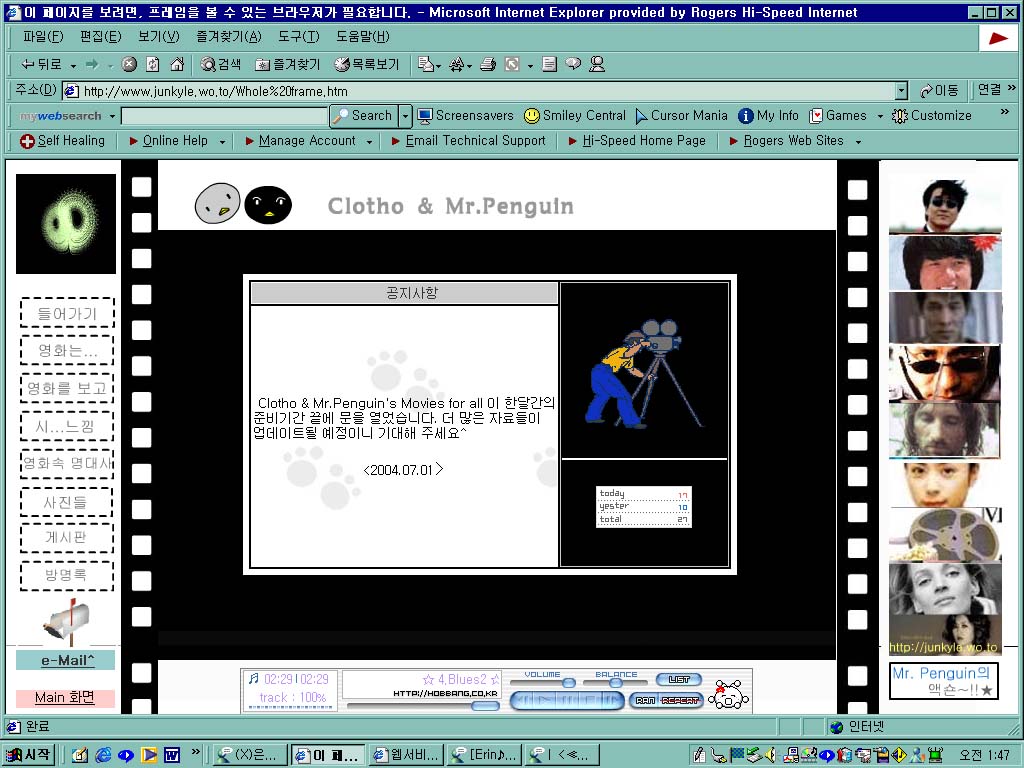Click the Screensavers toolbar icon
Screen dimensions: 1024x768
click(465, 116)
